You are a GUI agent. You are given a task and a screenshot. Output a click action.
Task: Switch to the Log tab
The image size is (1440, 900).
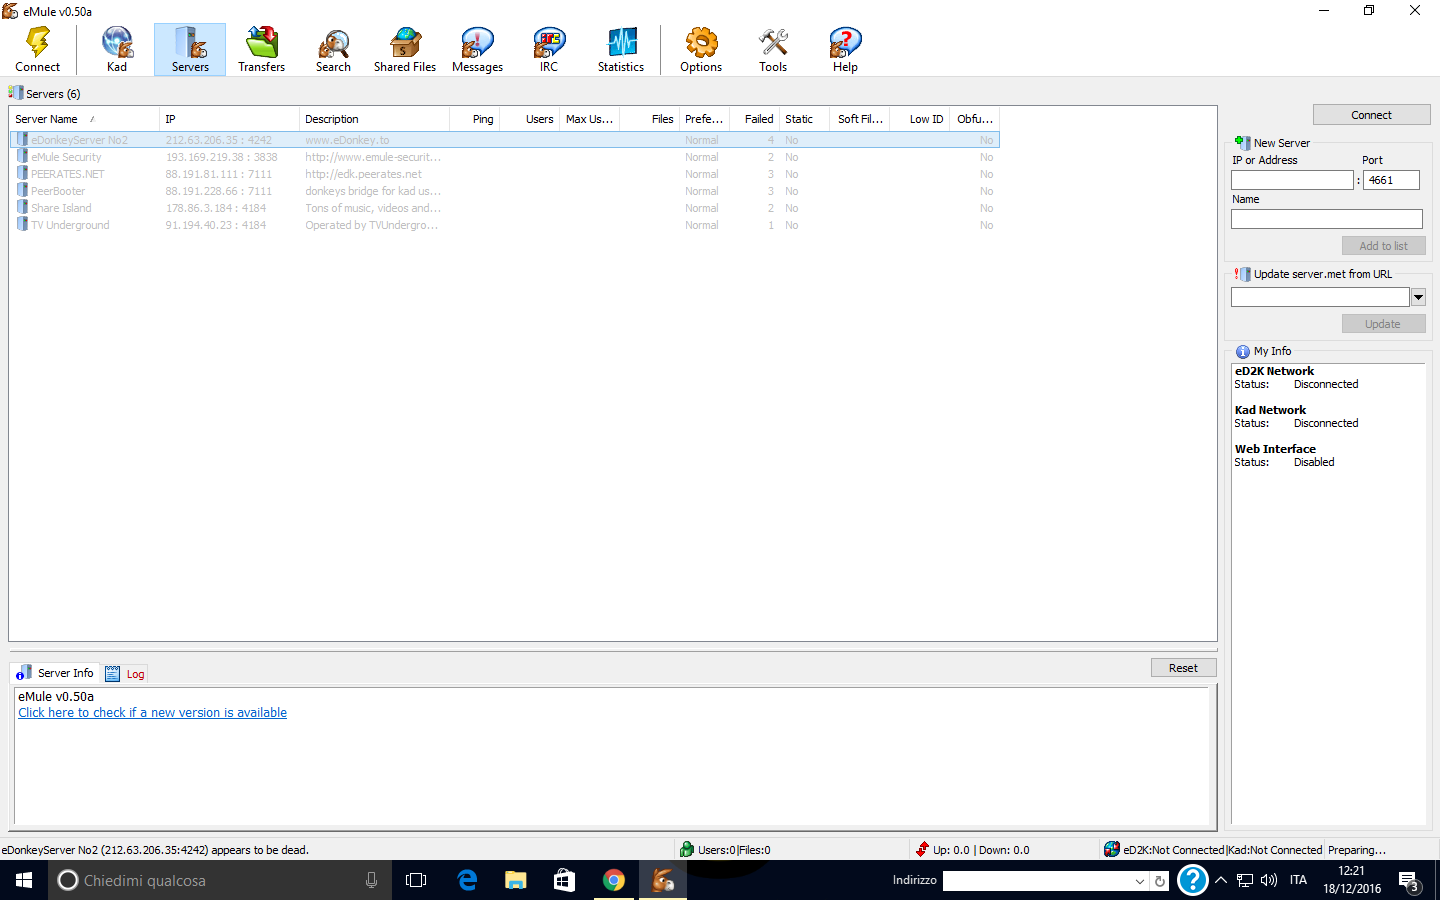(125, 674)
